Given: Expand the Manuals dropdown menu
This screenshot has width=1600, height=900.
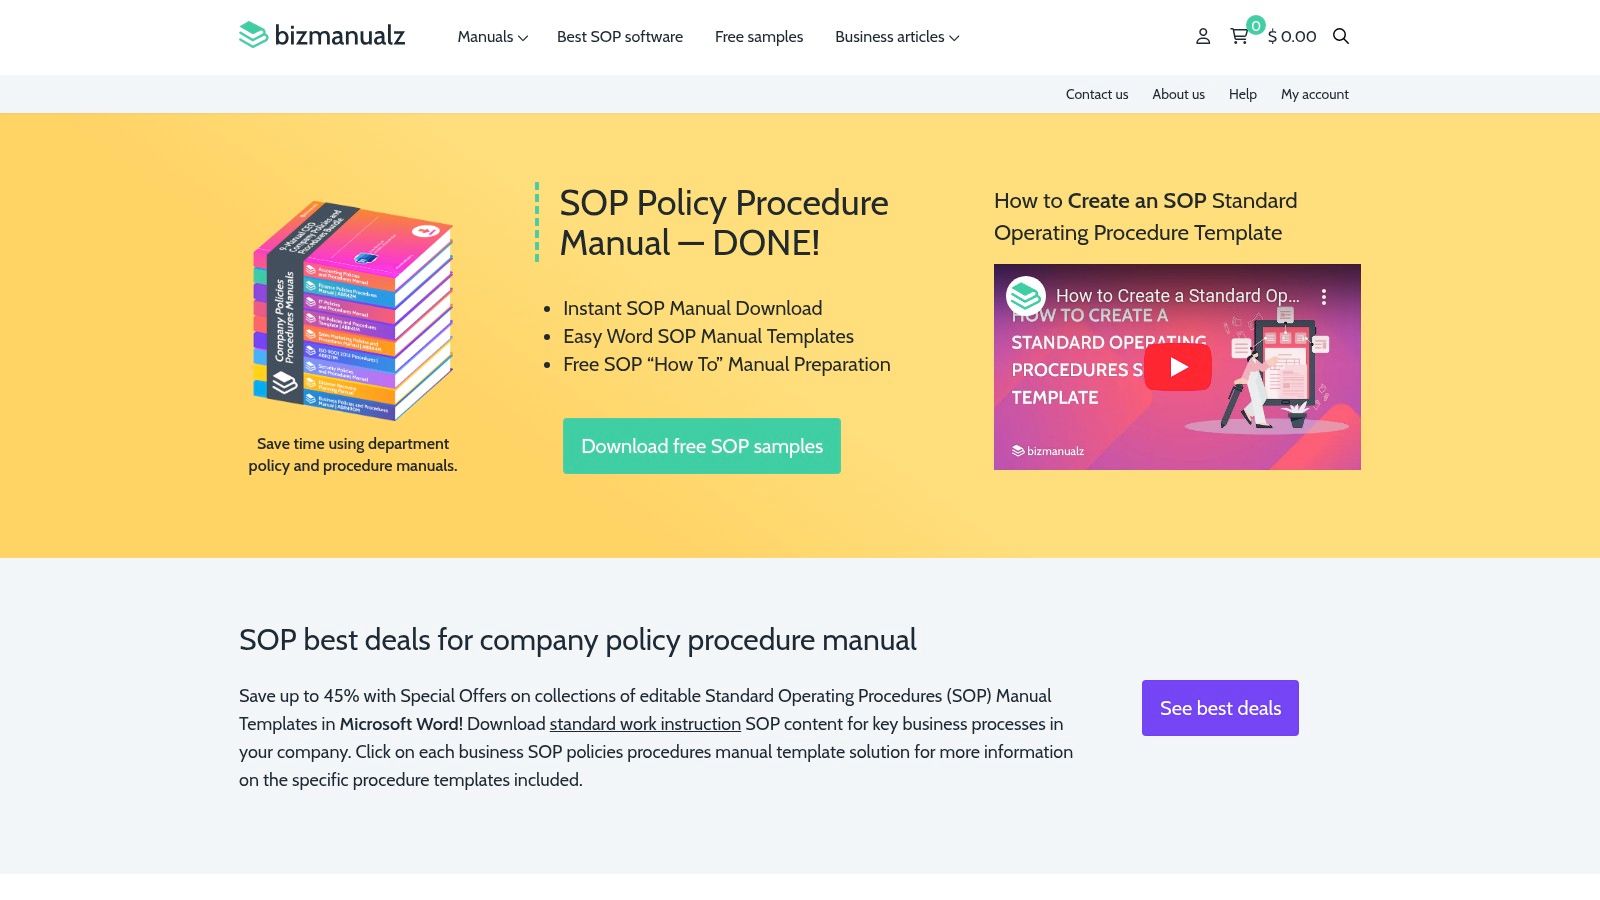Looking at the screenshot, I should tap(492, 37).
